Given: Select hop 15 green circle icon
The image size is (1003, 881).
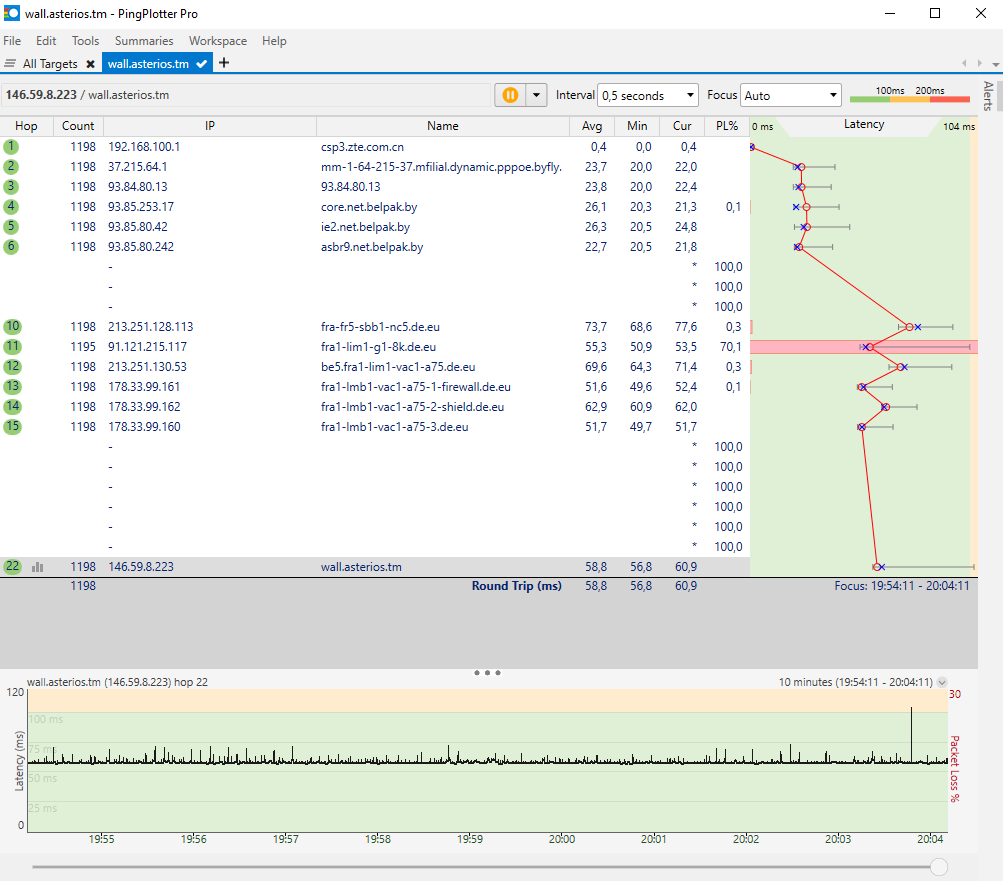Looking at the screenshot, I should pos(12,426).
